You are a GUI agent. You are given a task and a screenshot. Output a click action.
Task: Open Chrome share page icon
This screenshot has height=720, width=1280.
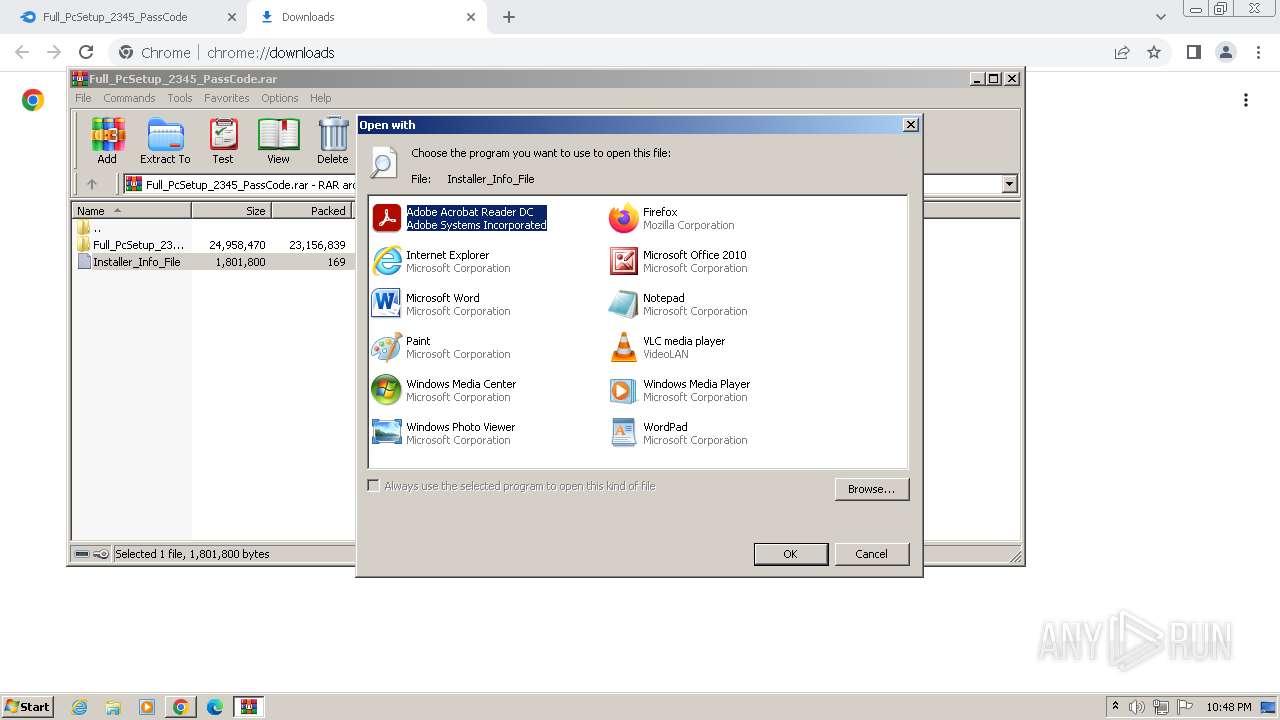1122,52
